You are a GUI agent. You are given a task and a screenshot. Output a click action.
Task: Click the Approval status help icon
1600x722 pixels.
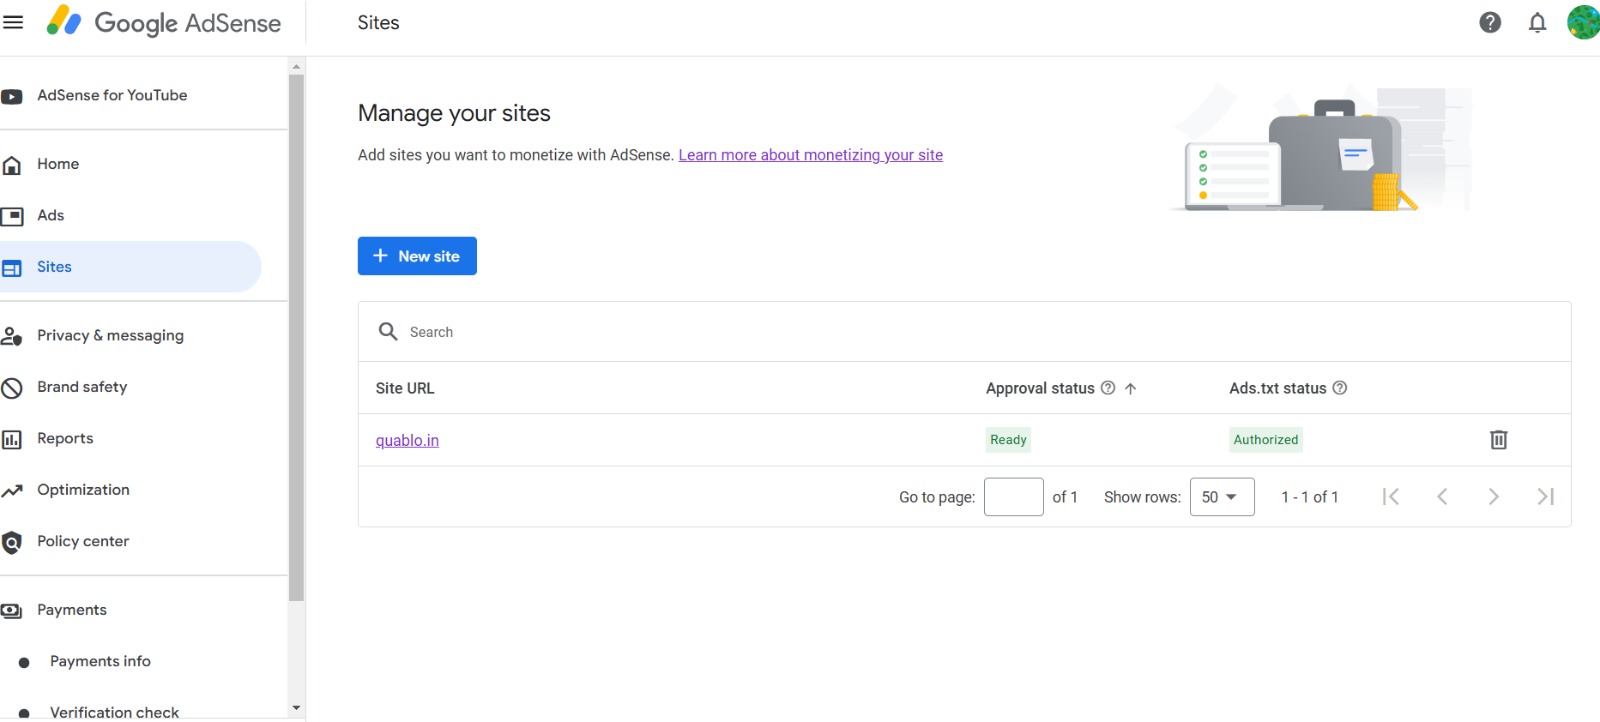(1108, 388)
